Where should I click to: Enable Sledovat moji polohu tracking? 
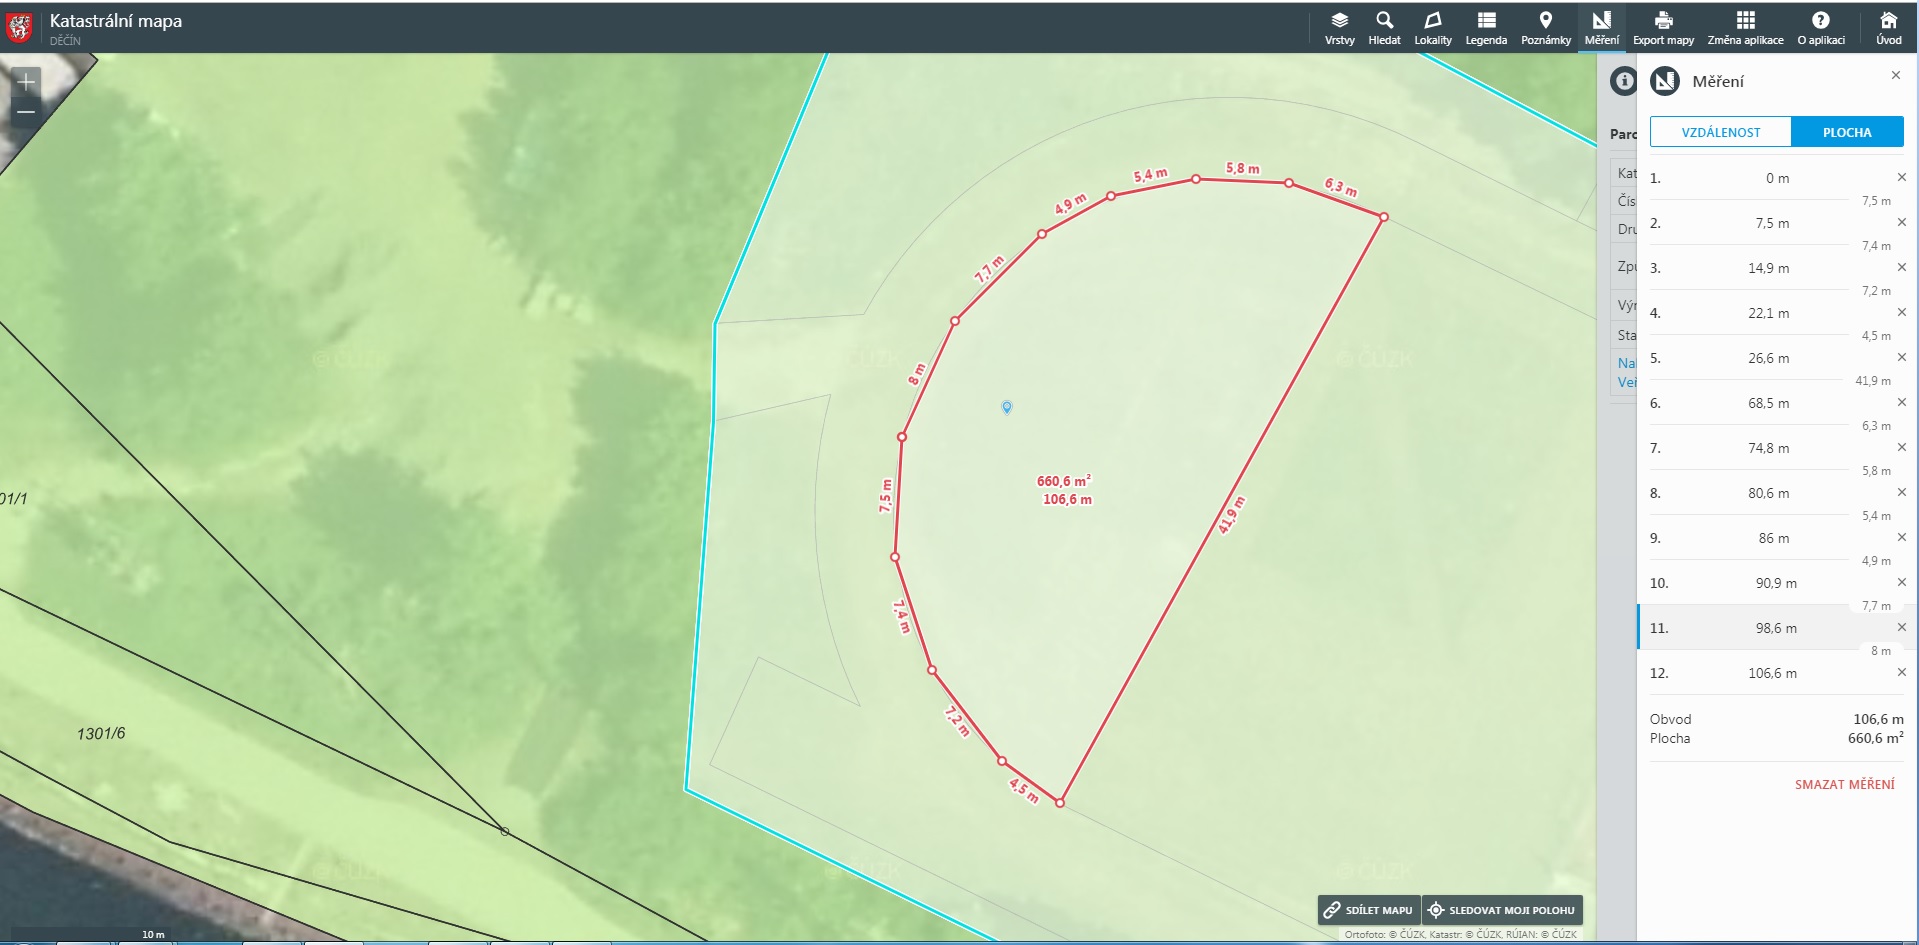click(1501, 910)
